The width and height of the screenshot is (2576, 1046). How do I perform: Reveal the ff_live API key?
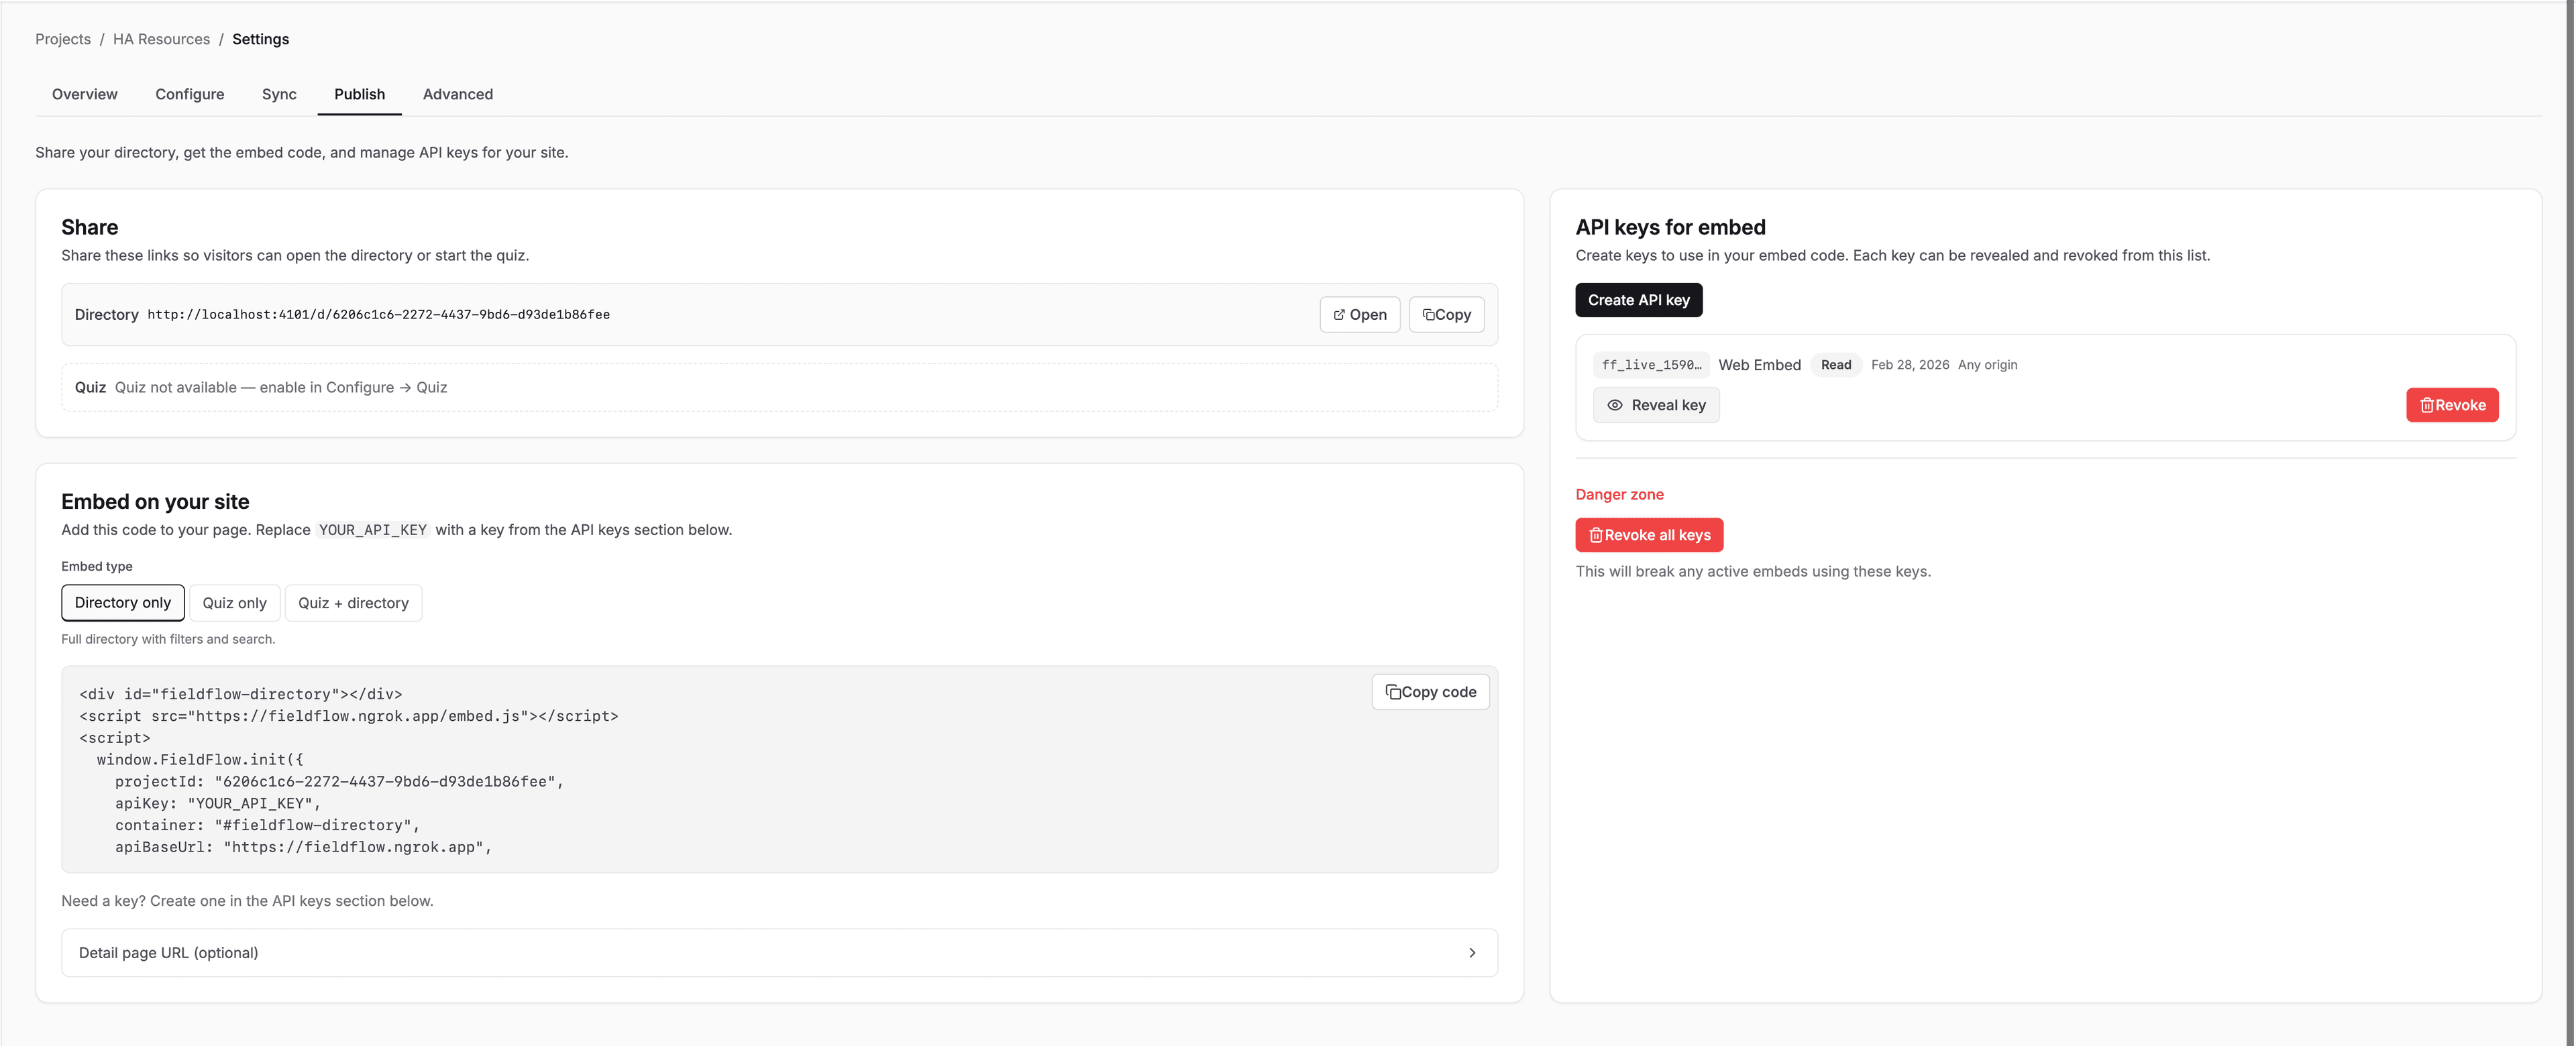[x=1656, y=405]
